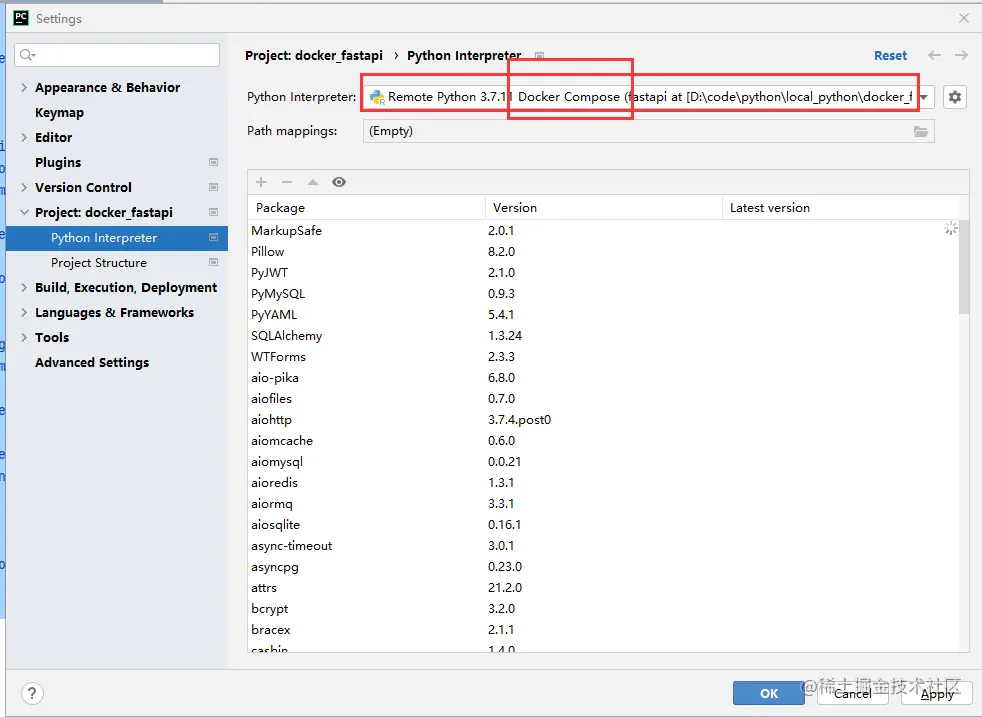
Task: Click the Path mappings field
Action: tap(648, 131)
